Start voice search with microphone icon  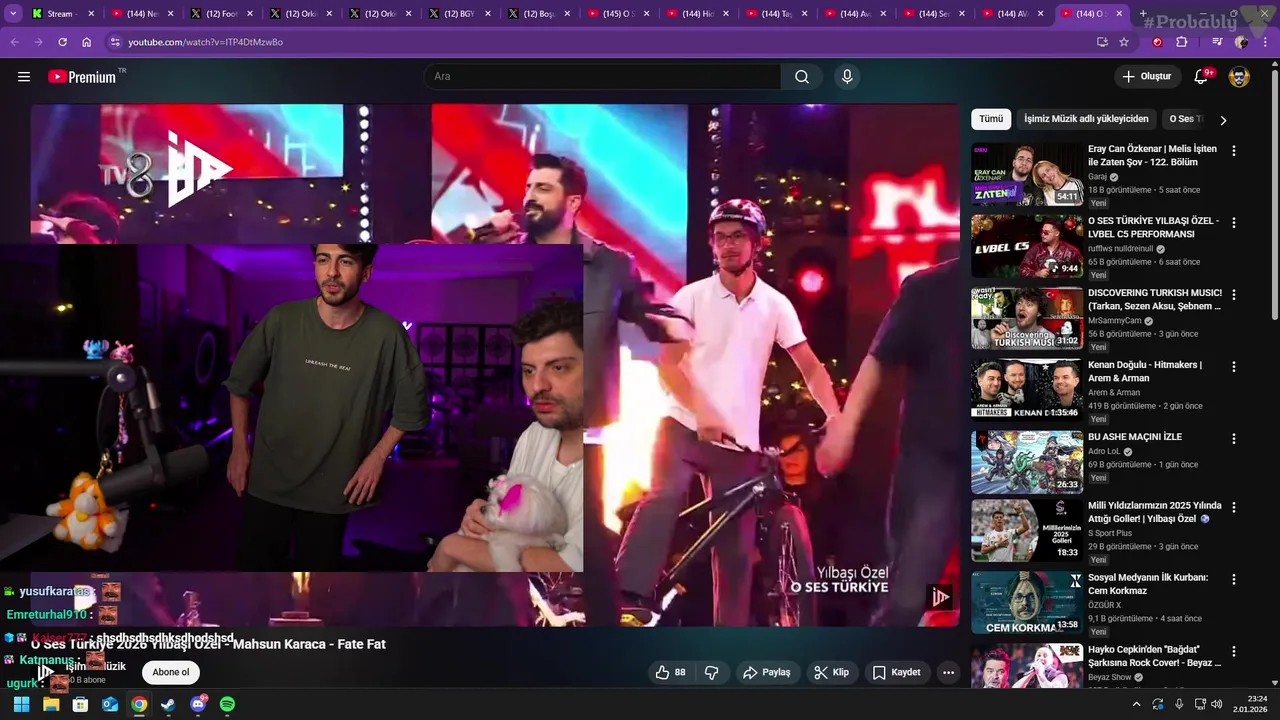pyautogui.click(x=847, y=77)
